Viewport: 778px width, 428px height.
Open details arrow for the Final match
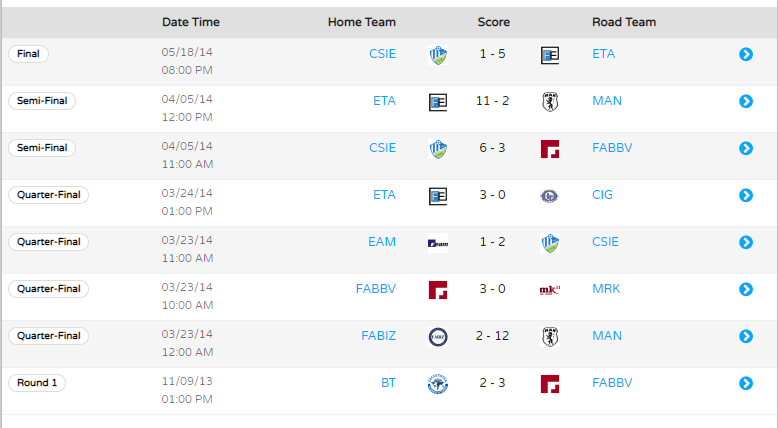pos(746,54)
